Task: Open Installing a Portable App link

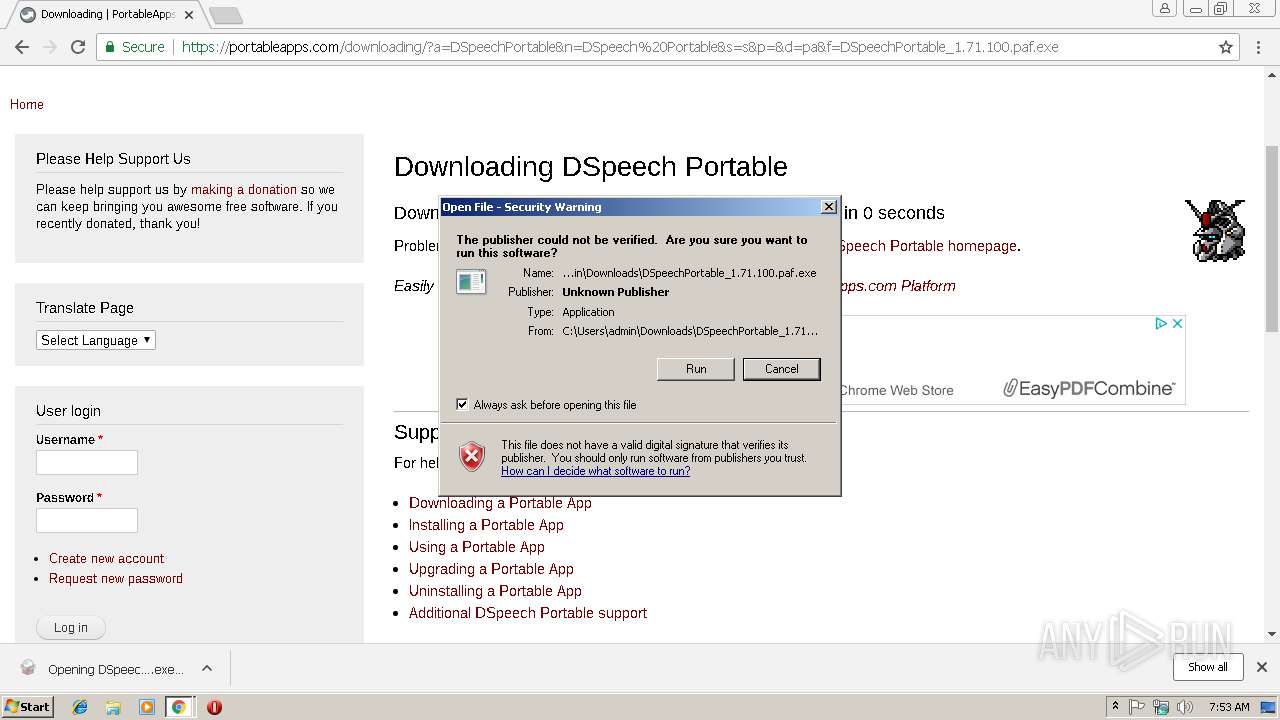Action: [x=486, y=525]
